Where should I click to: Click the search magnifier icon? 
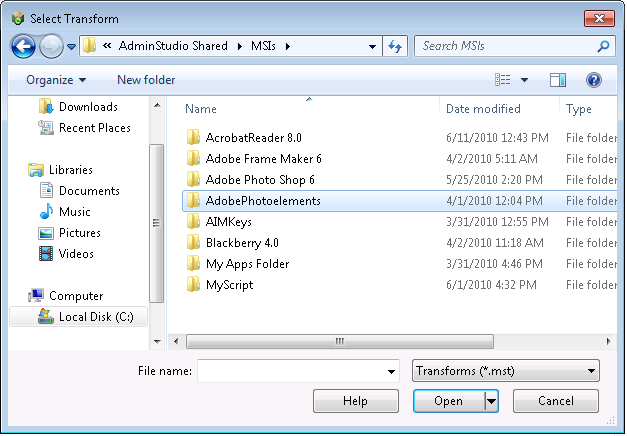604,46
